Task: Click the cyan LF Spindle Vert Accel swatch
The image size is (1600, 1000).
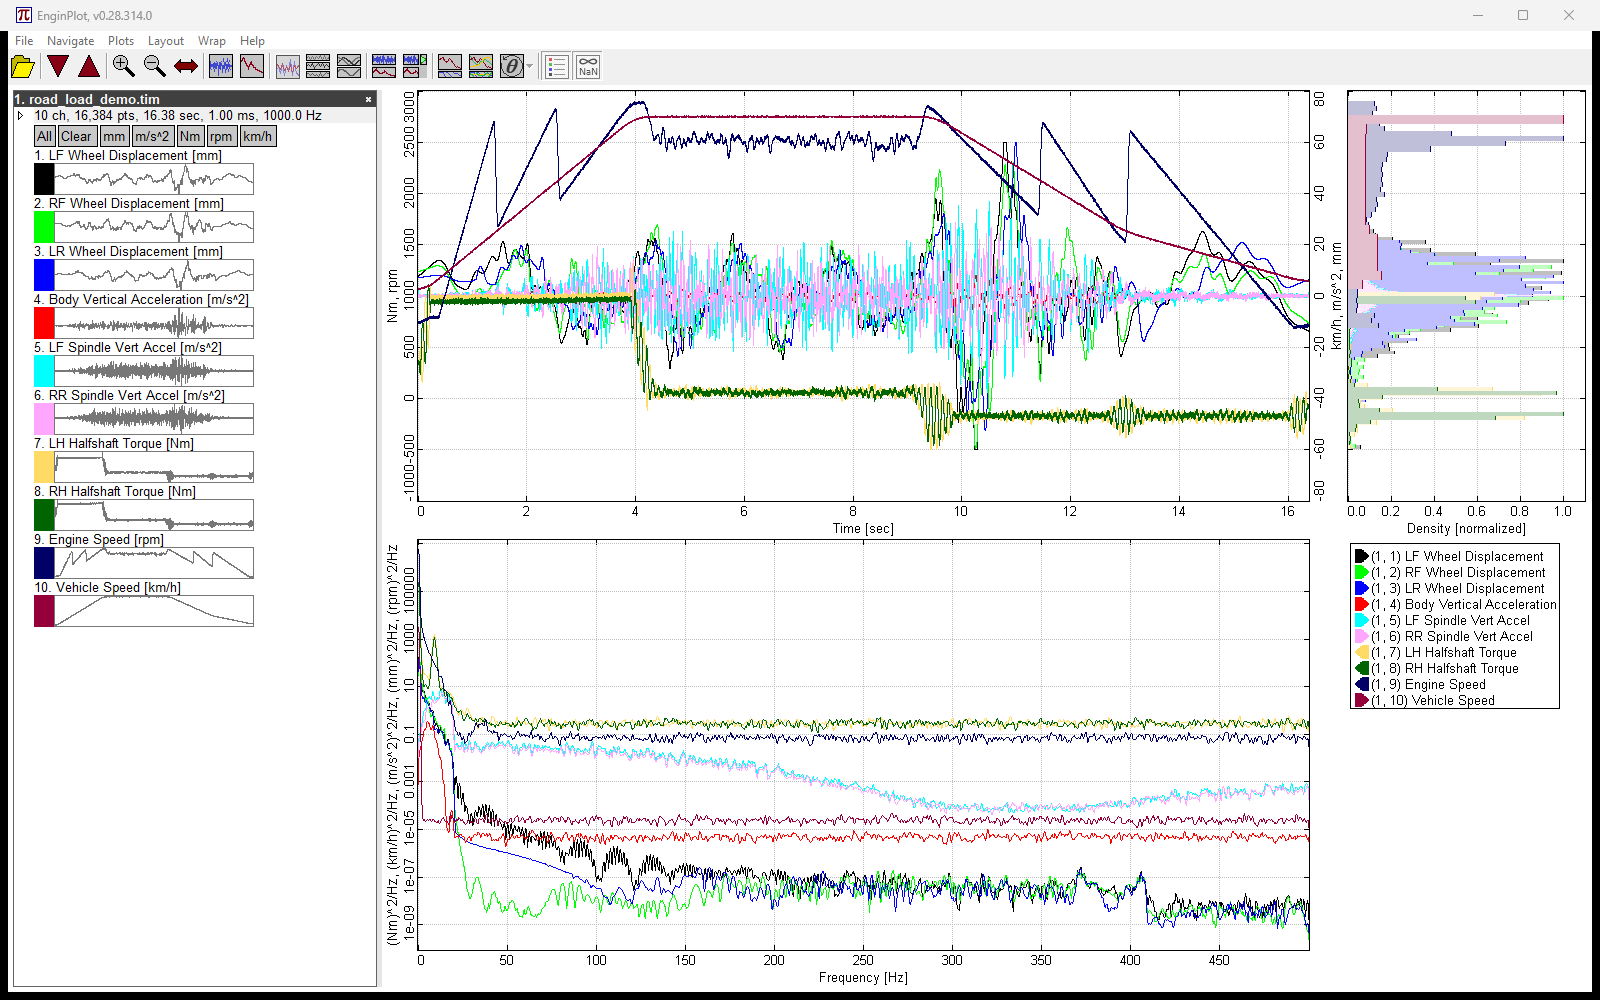Action: [x=44, y=371]
